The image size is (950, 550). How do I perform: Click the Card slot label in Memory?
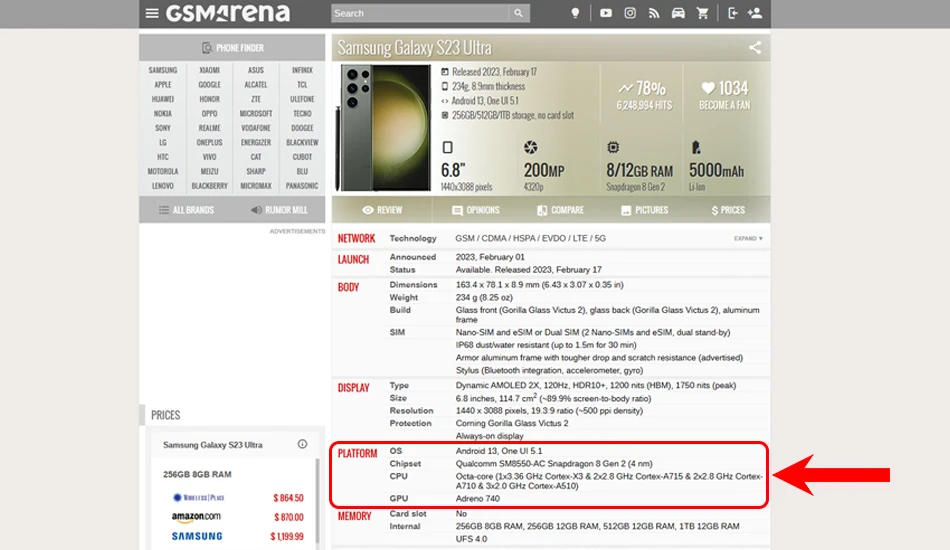point(408,514)
